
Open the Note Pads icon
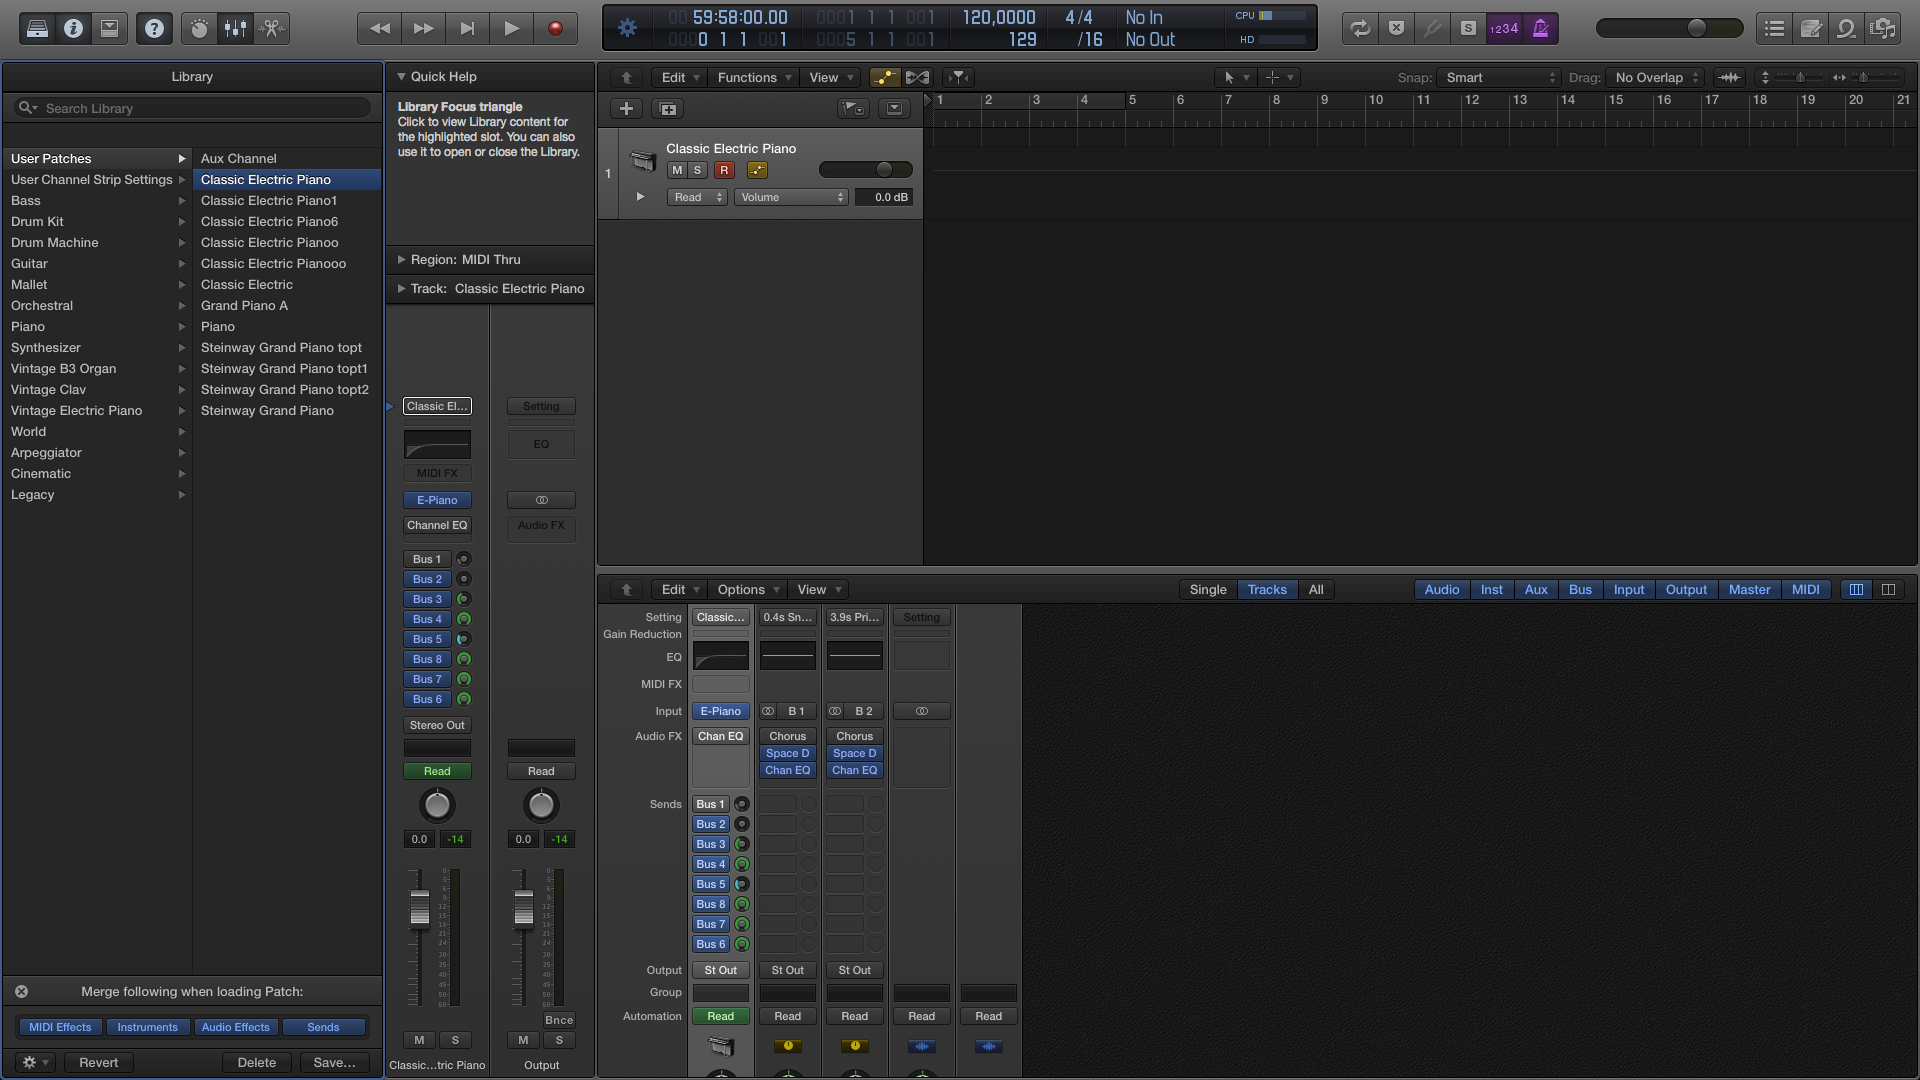pyautogui.click(x=1811, y=29)
